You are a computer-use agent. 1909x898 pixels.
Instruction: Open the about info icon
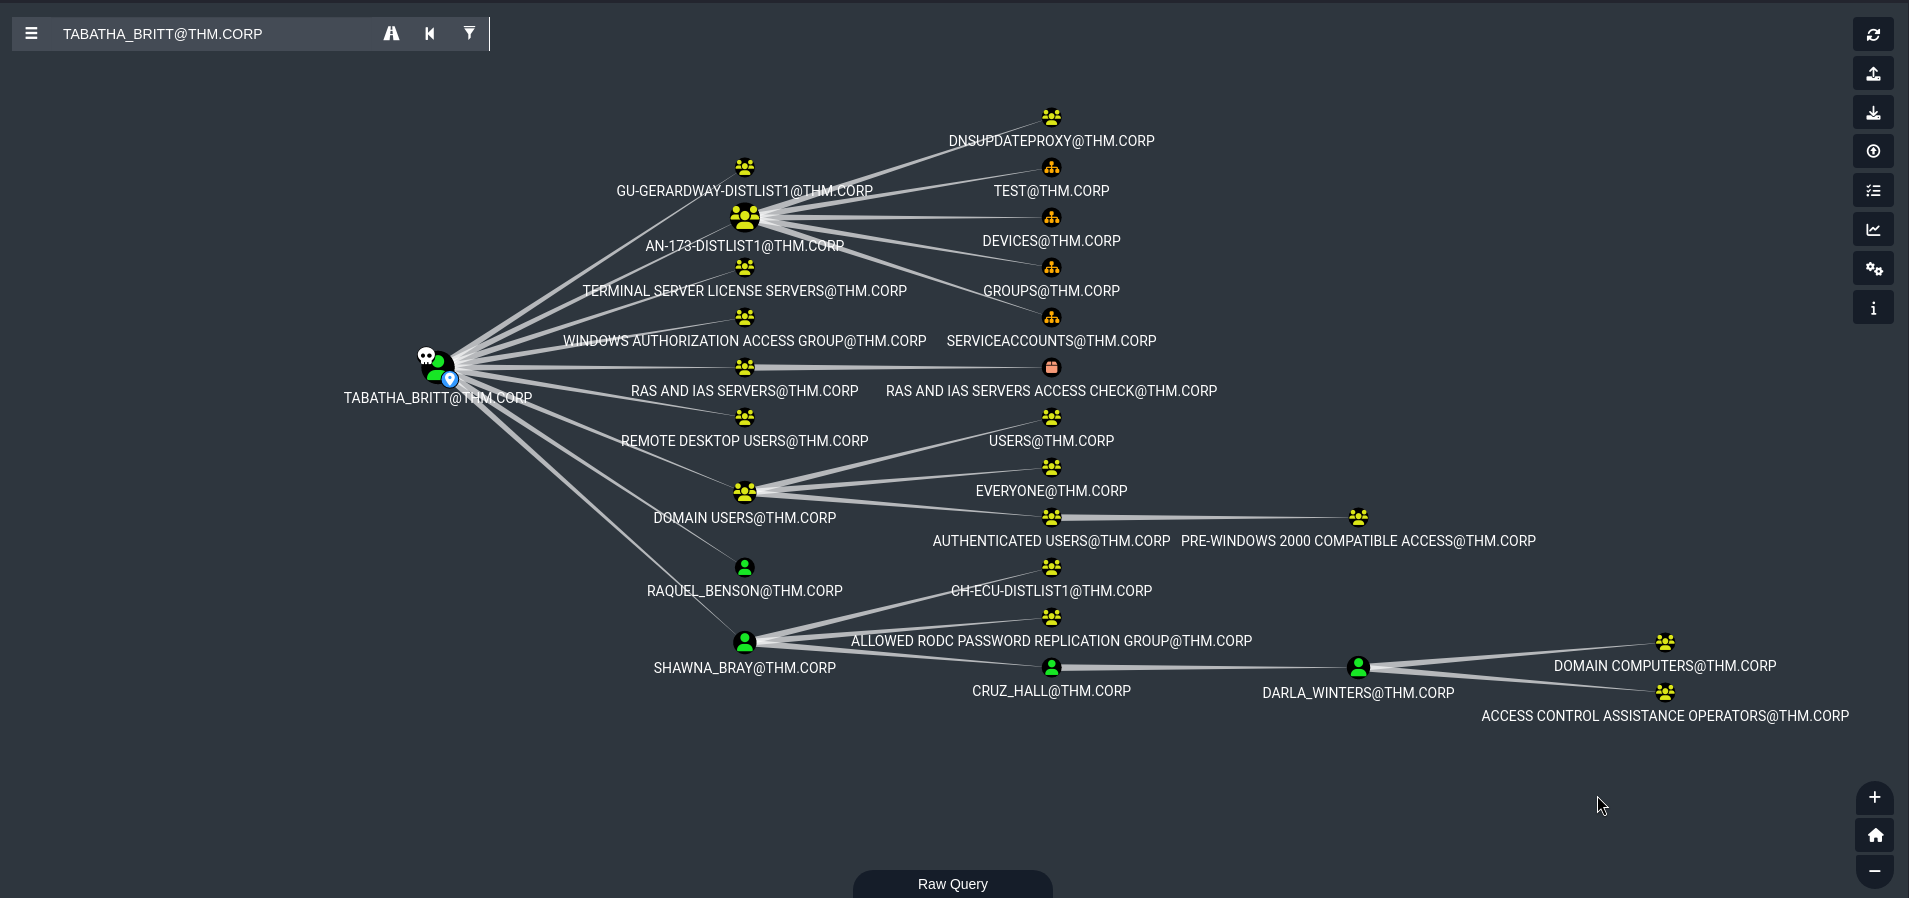tap(1873, 308)
